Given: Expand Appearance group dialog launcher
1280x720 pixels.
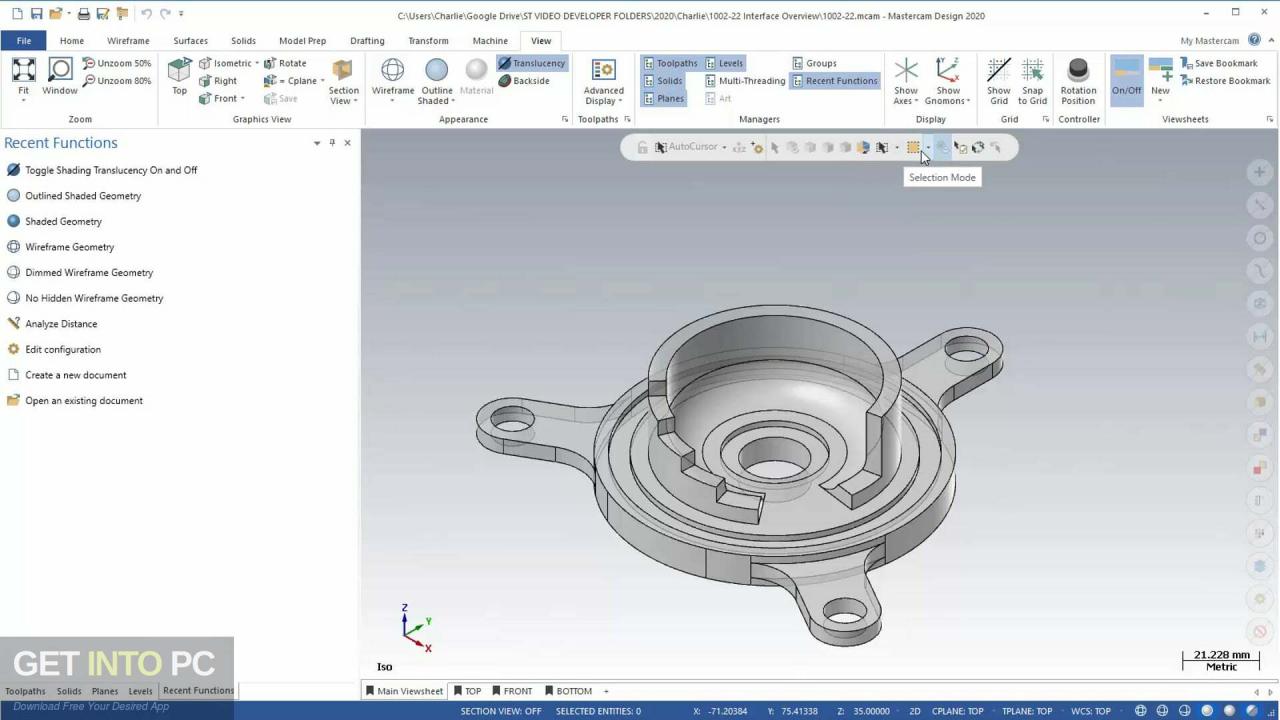Looking at the screenshot, I should pyautogui.click(x=565, y=119).
